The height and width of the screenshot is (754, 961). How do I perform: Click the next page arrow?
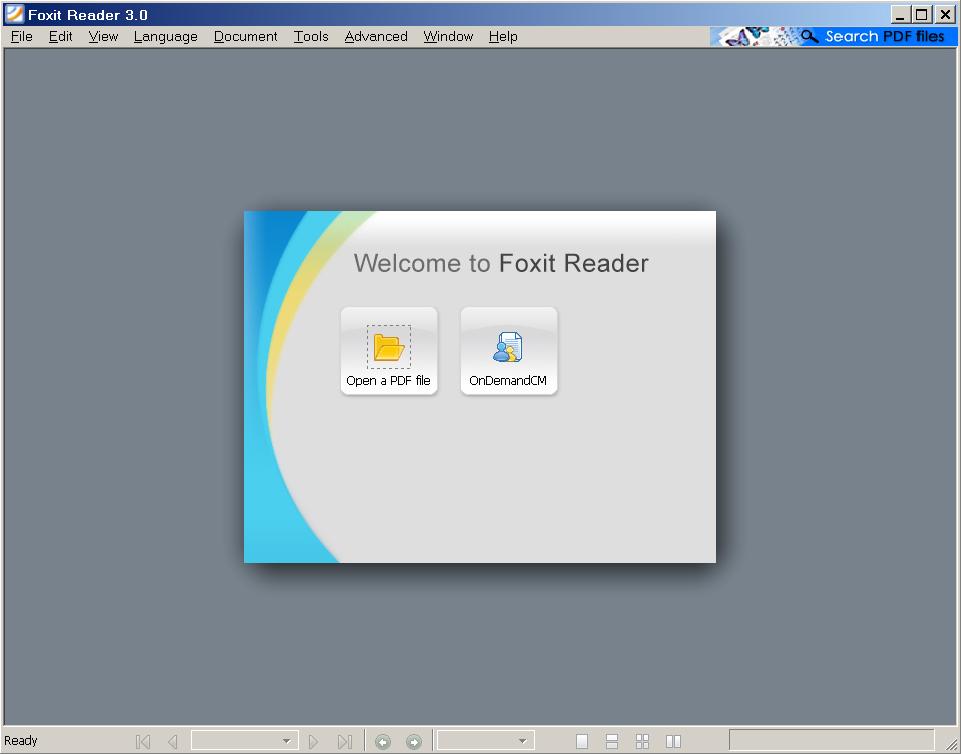point(314,741)
